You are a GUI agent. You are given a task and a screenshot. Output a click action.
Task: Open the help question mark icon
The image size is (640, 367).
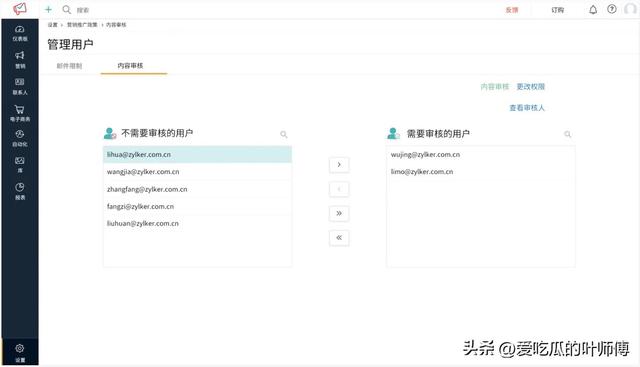click(611, 9)
